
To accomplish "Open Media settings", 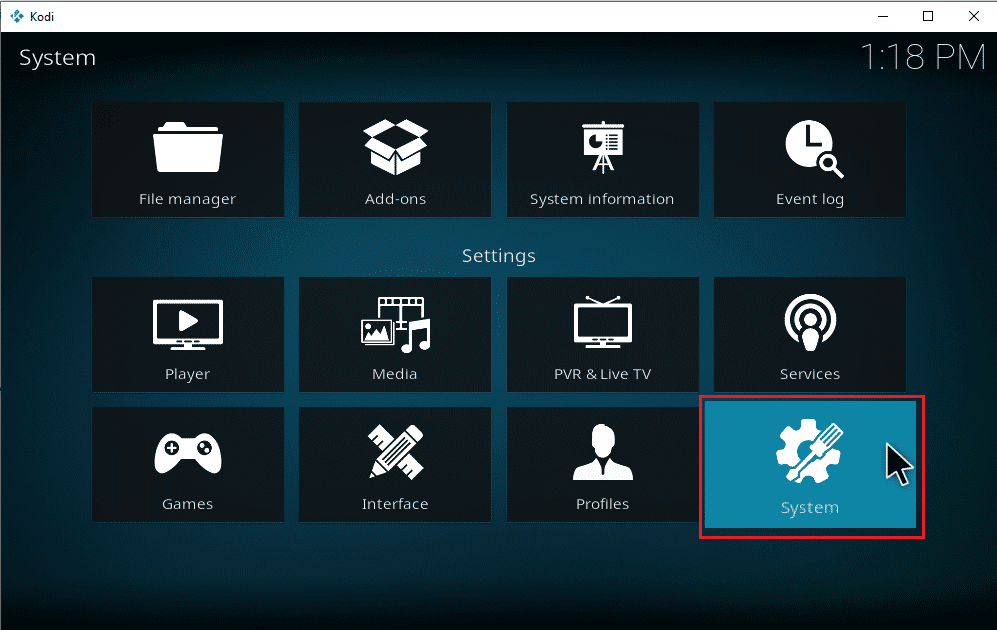I will 394,334.
